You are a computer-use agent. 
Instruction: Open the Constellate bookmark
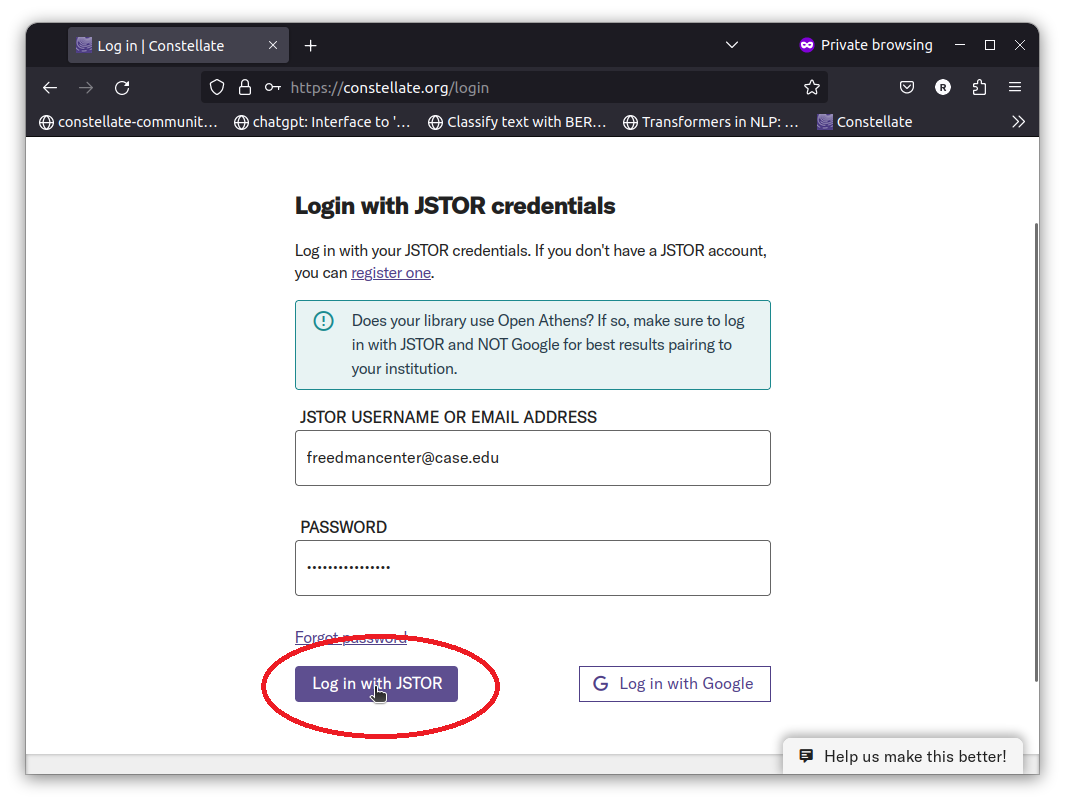[x=865, y=122]
